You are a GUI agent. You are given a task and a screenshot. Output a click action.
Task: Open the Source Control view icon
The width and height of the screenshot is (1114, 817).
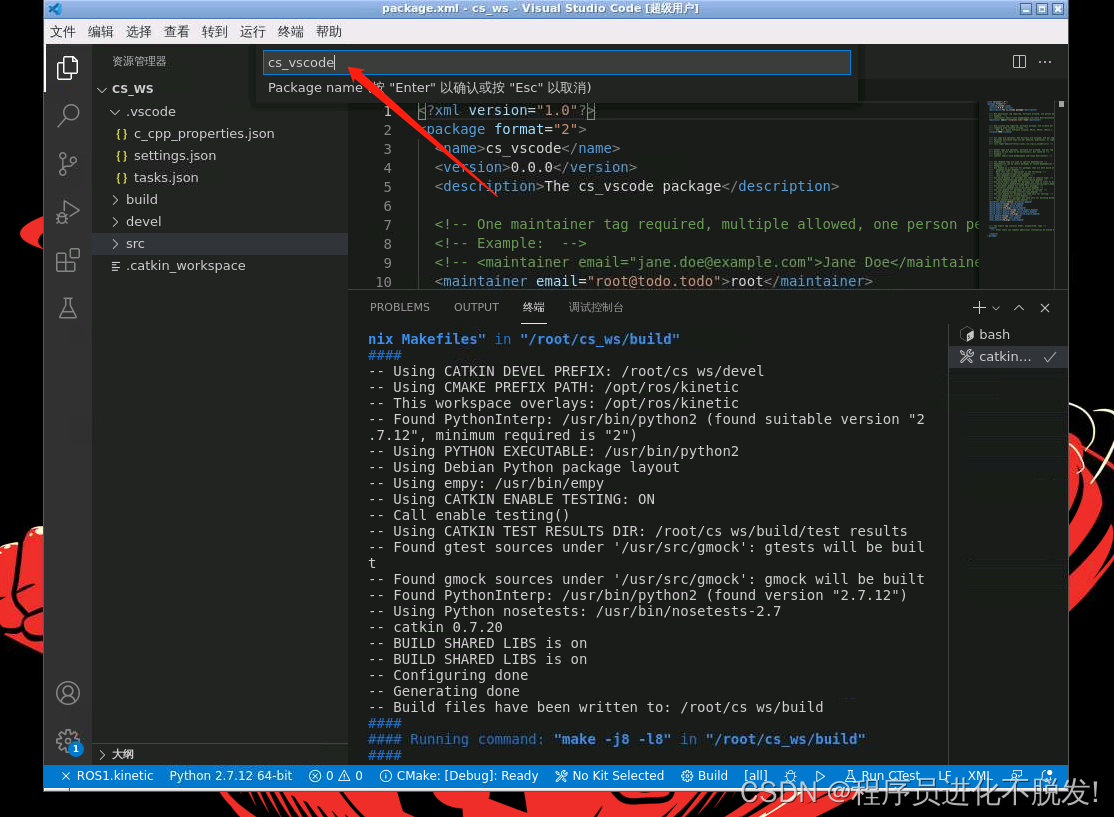(67, 163)
